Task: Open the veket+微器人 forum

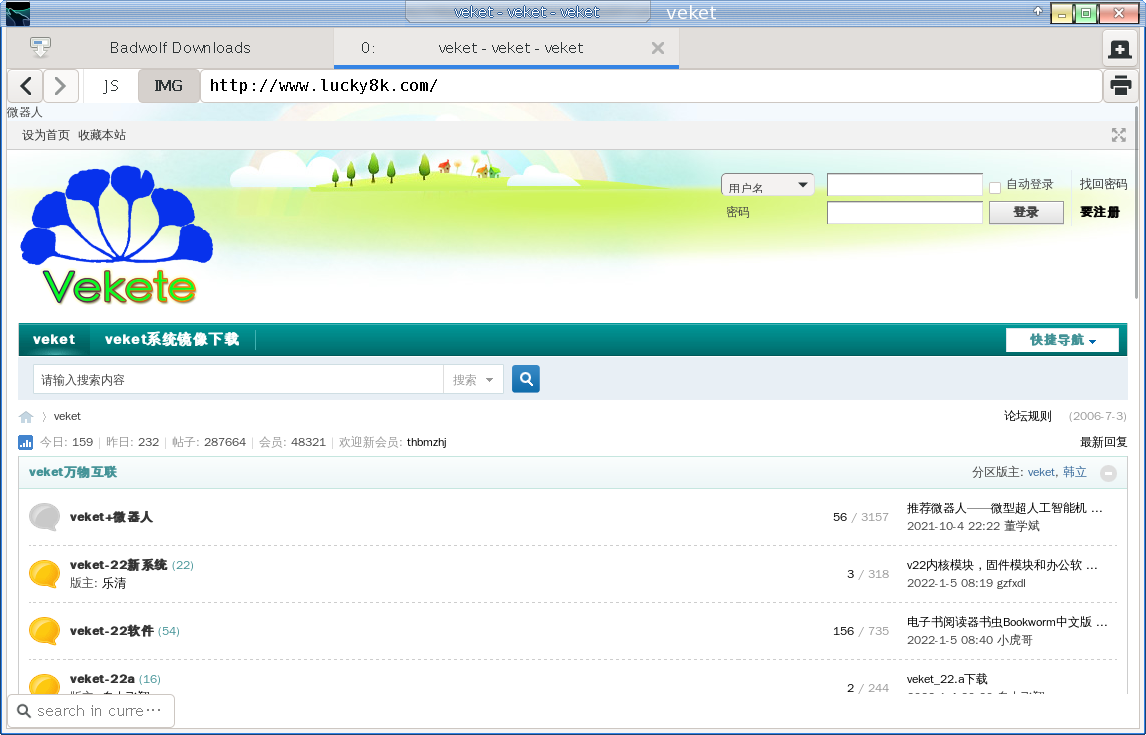Action: click(x=111, y=517)
